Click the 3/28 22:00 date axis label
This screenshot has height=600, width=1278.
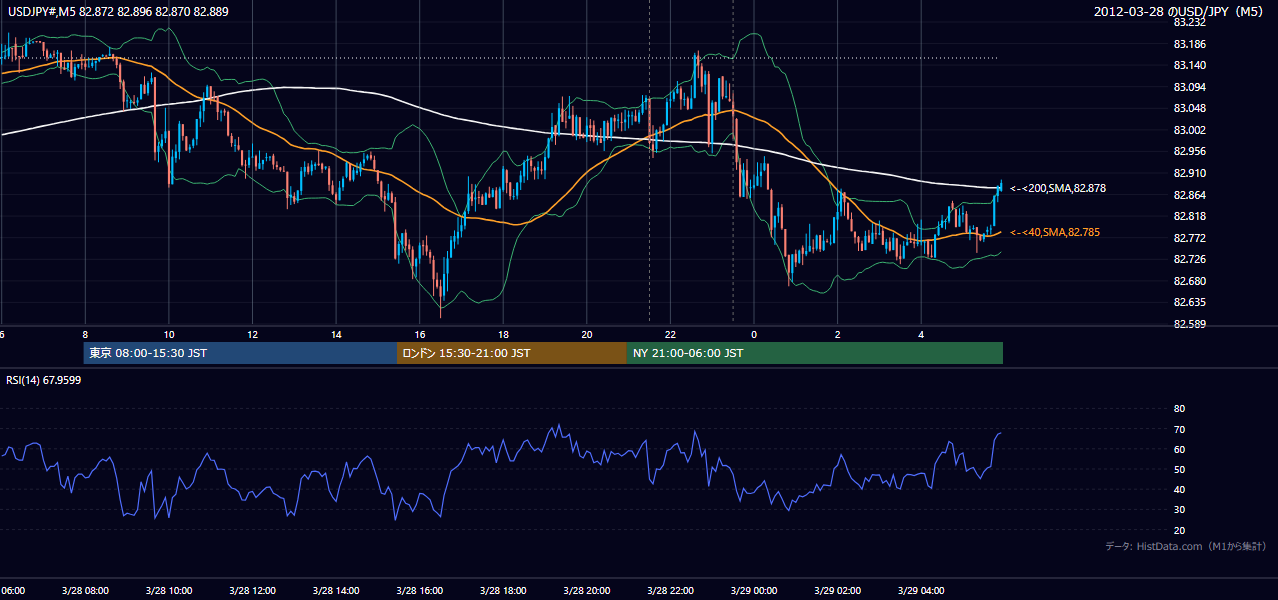(x=670, y=590)
